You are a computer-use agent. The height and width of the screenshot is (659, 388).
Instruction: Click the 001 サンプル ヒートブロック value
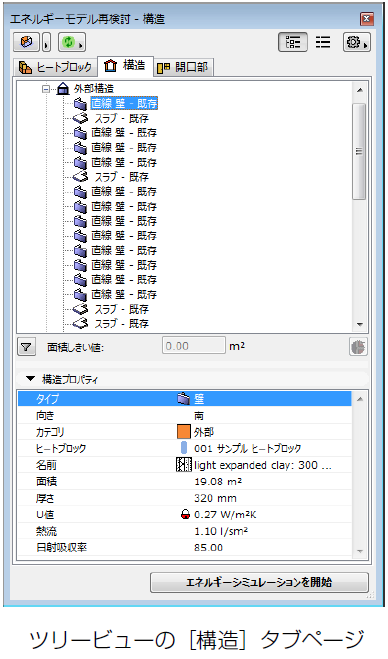pyautogui.click(x=248, y=448)
